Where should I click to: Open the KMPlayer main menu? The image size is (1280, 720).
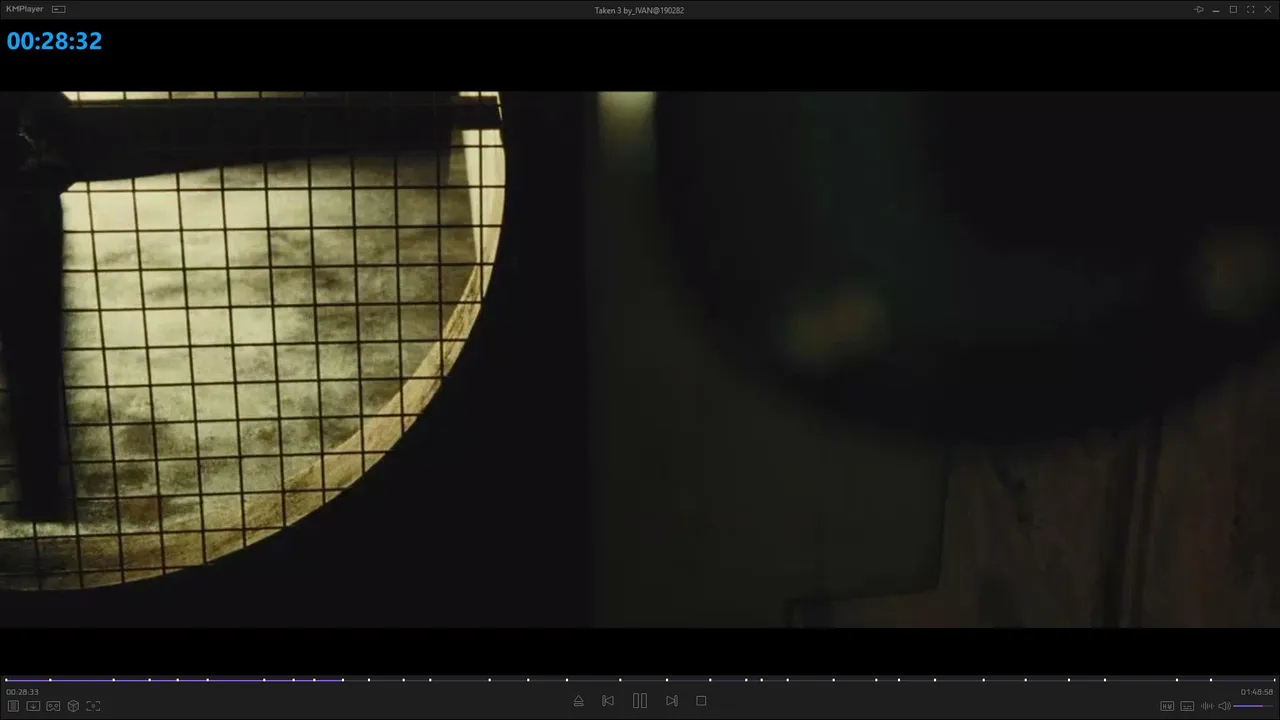pos(25,9)
